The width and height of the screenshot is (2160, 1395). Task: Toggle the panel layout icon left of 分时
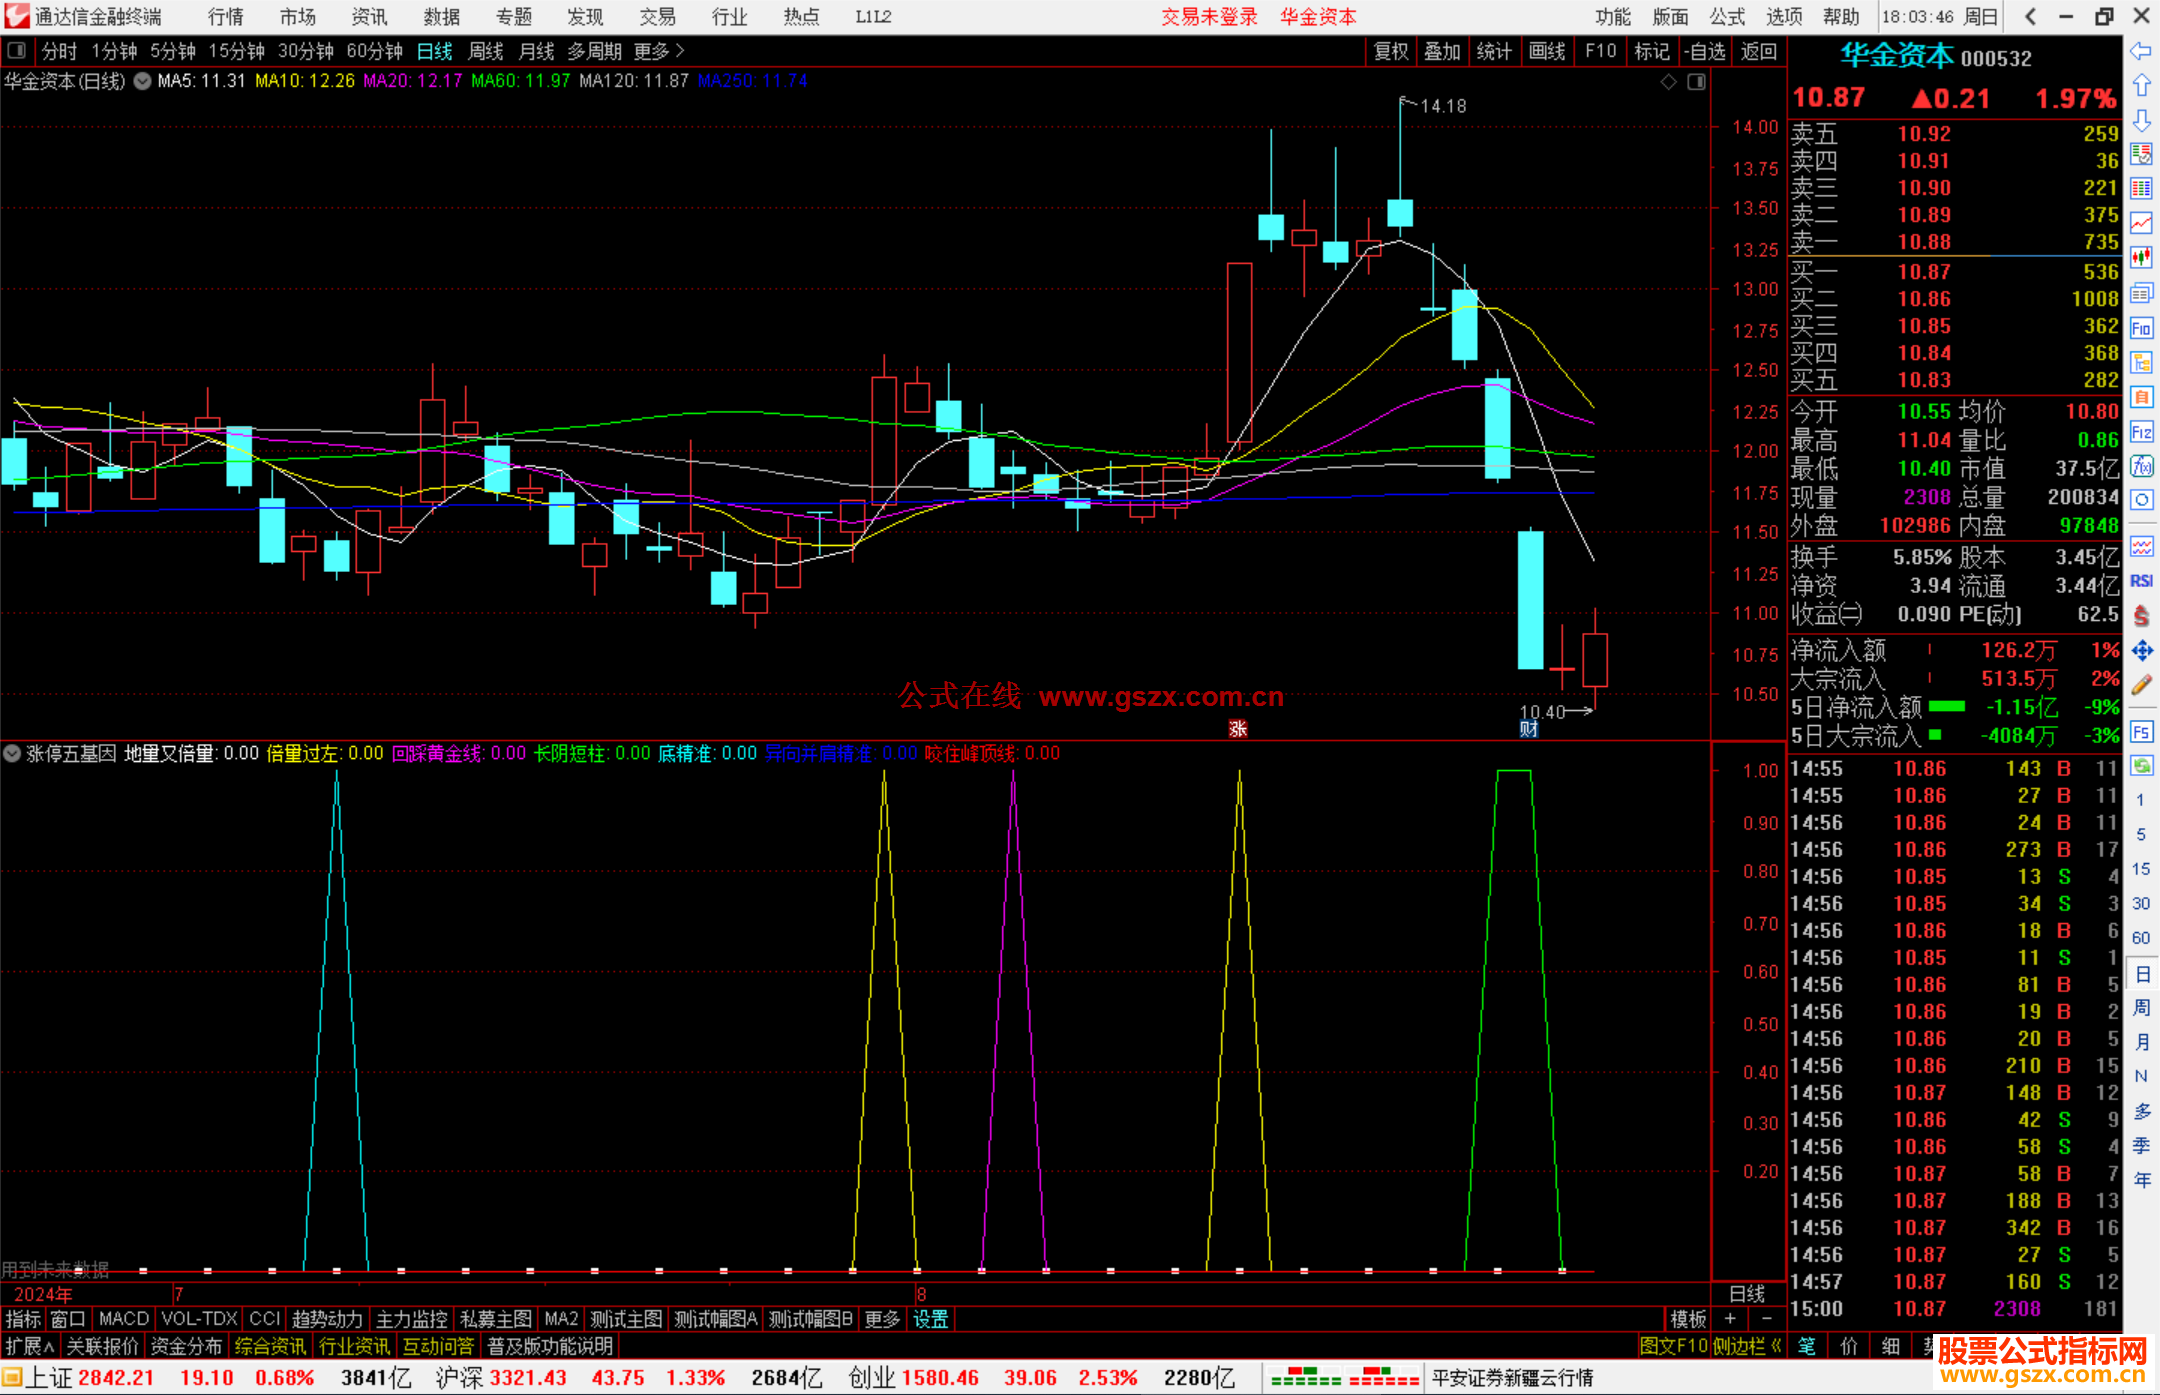17,51
